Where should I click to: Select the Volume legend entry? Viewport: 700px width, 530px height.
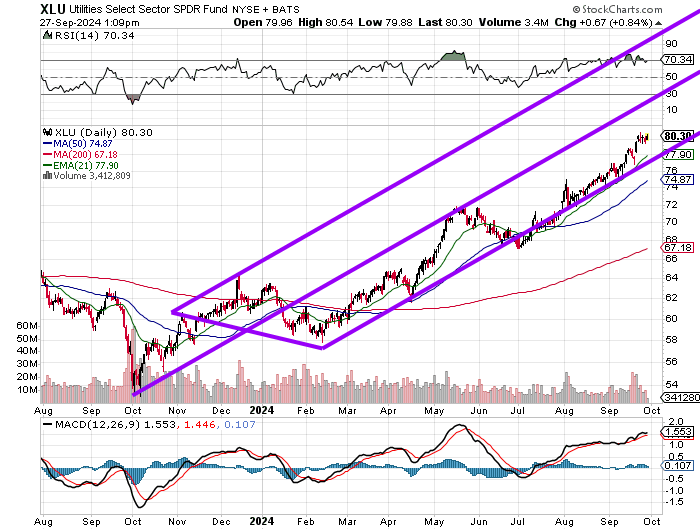[x=85, y=176]
